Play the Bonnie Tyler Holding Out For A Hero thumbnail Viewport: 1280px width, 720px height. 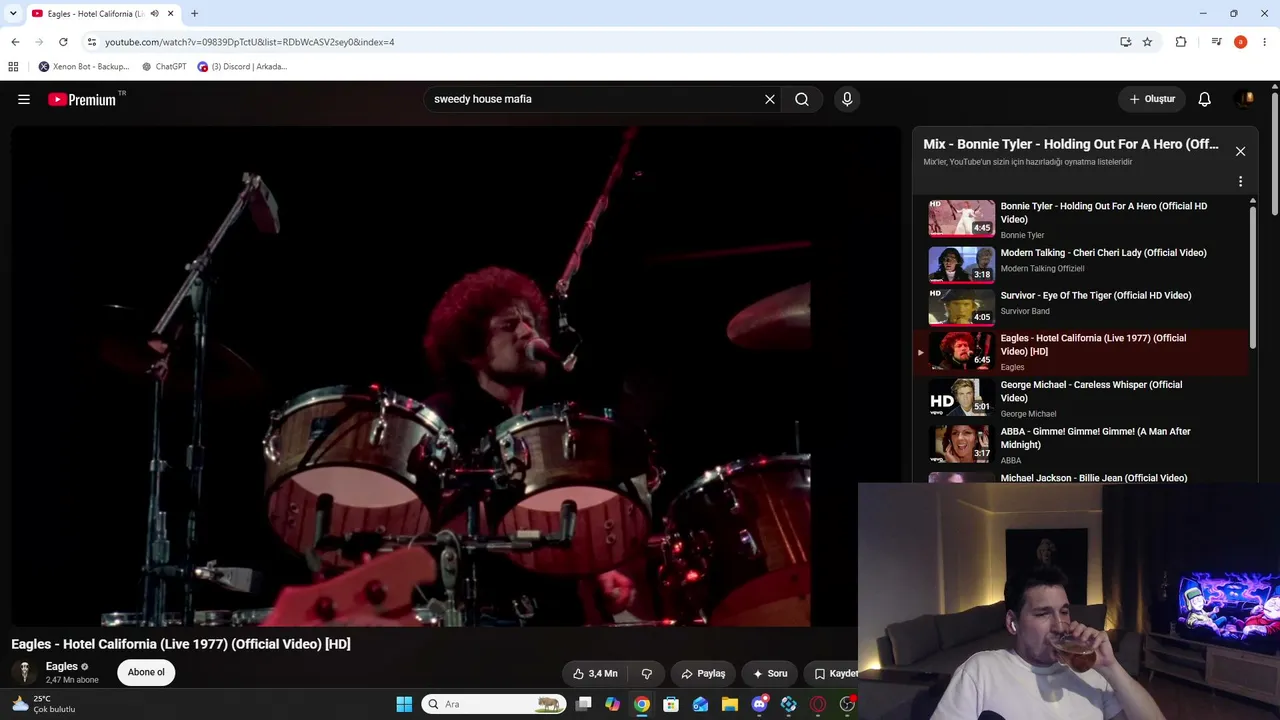pos(961,217)
